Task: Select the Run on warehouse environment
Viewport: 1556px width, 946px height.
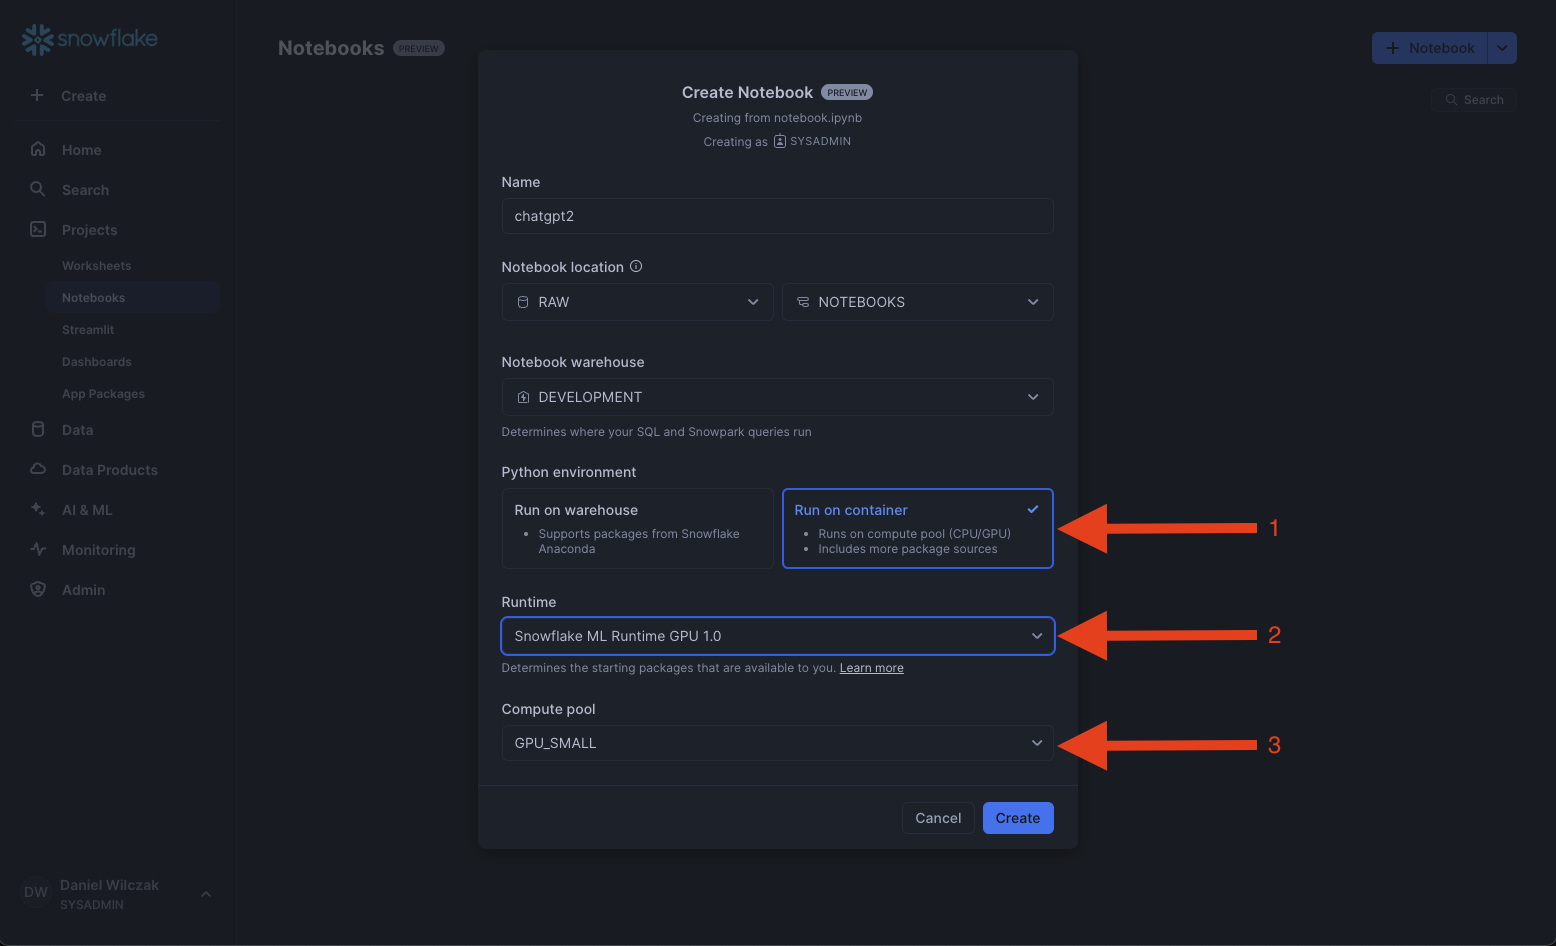Action: (638, 528)
